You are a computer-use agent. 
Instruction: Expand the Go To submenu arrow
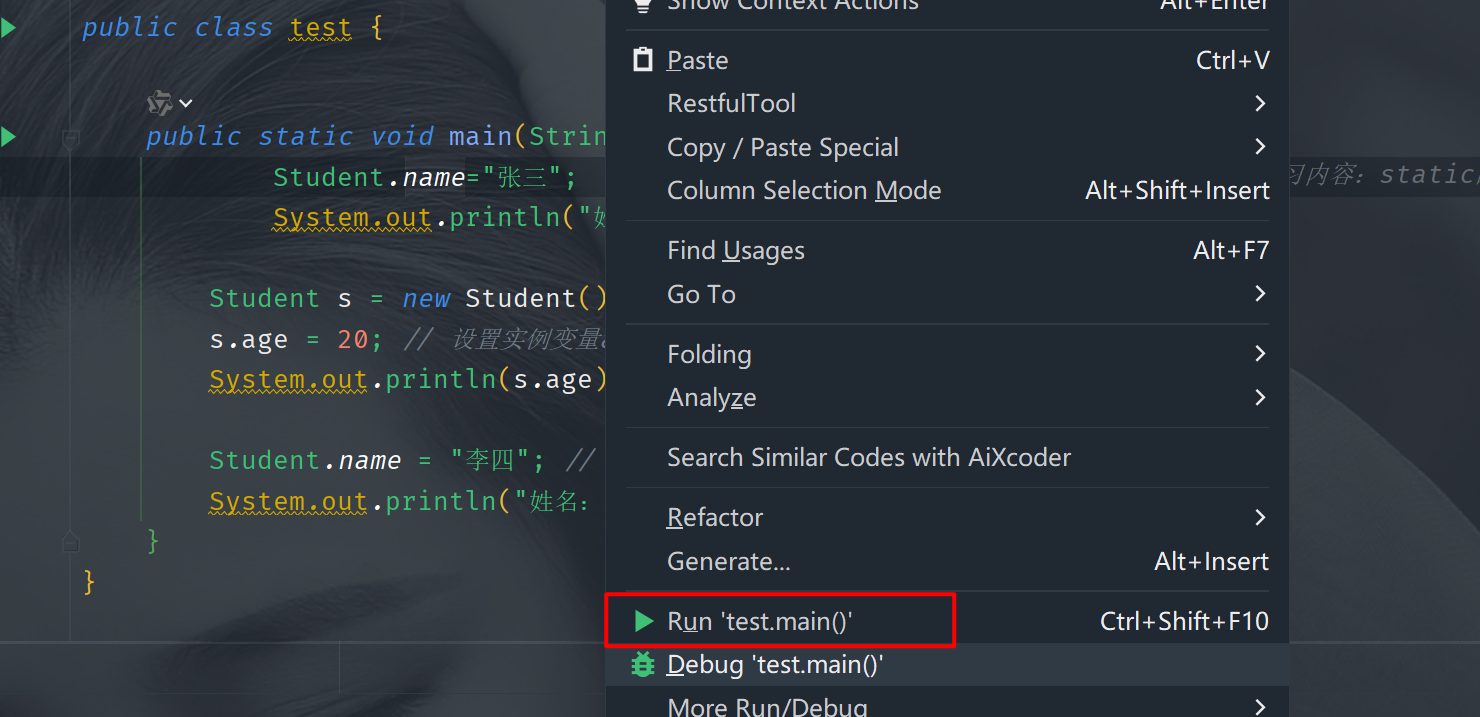(x=1259, y=294)
